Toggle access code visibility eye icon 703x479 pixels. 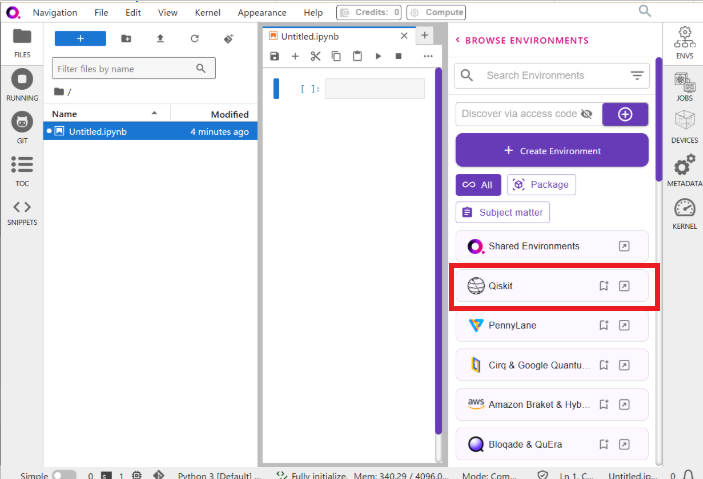[586, 114]
